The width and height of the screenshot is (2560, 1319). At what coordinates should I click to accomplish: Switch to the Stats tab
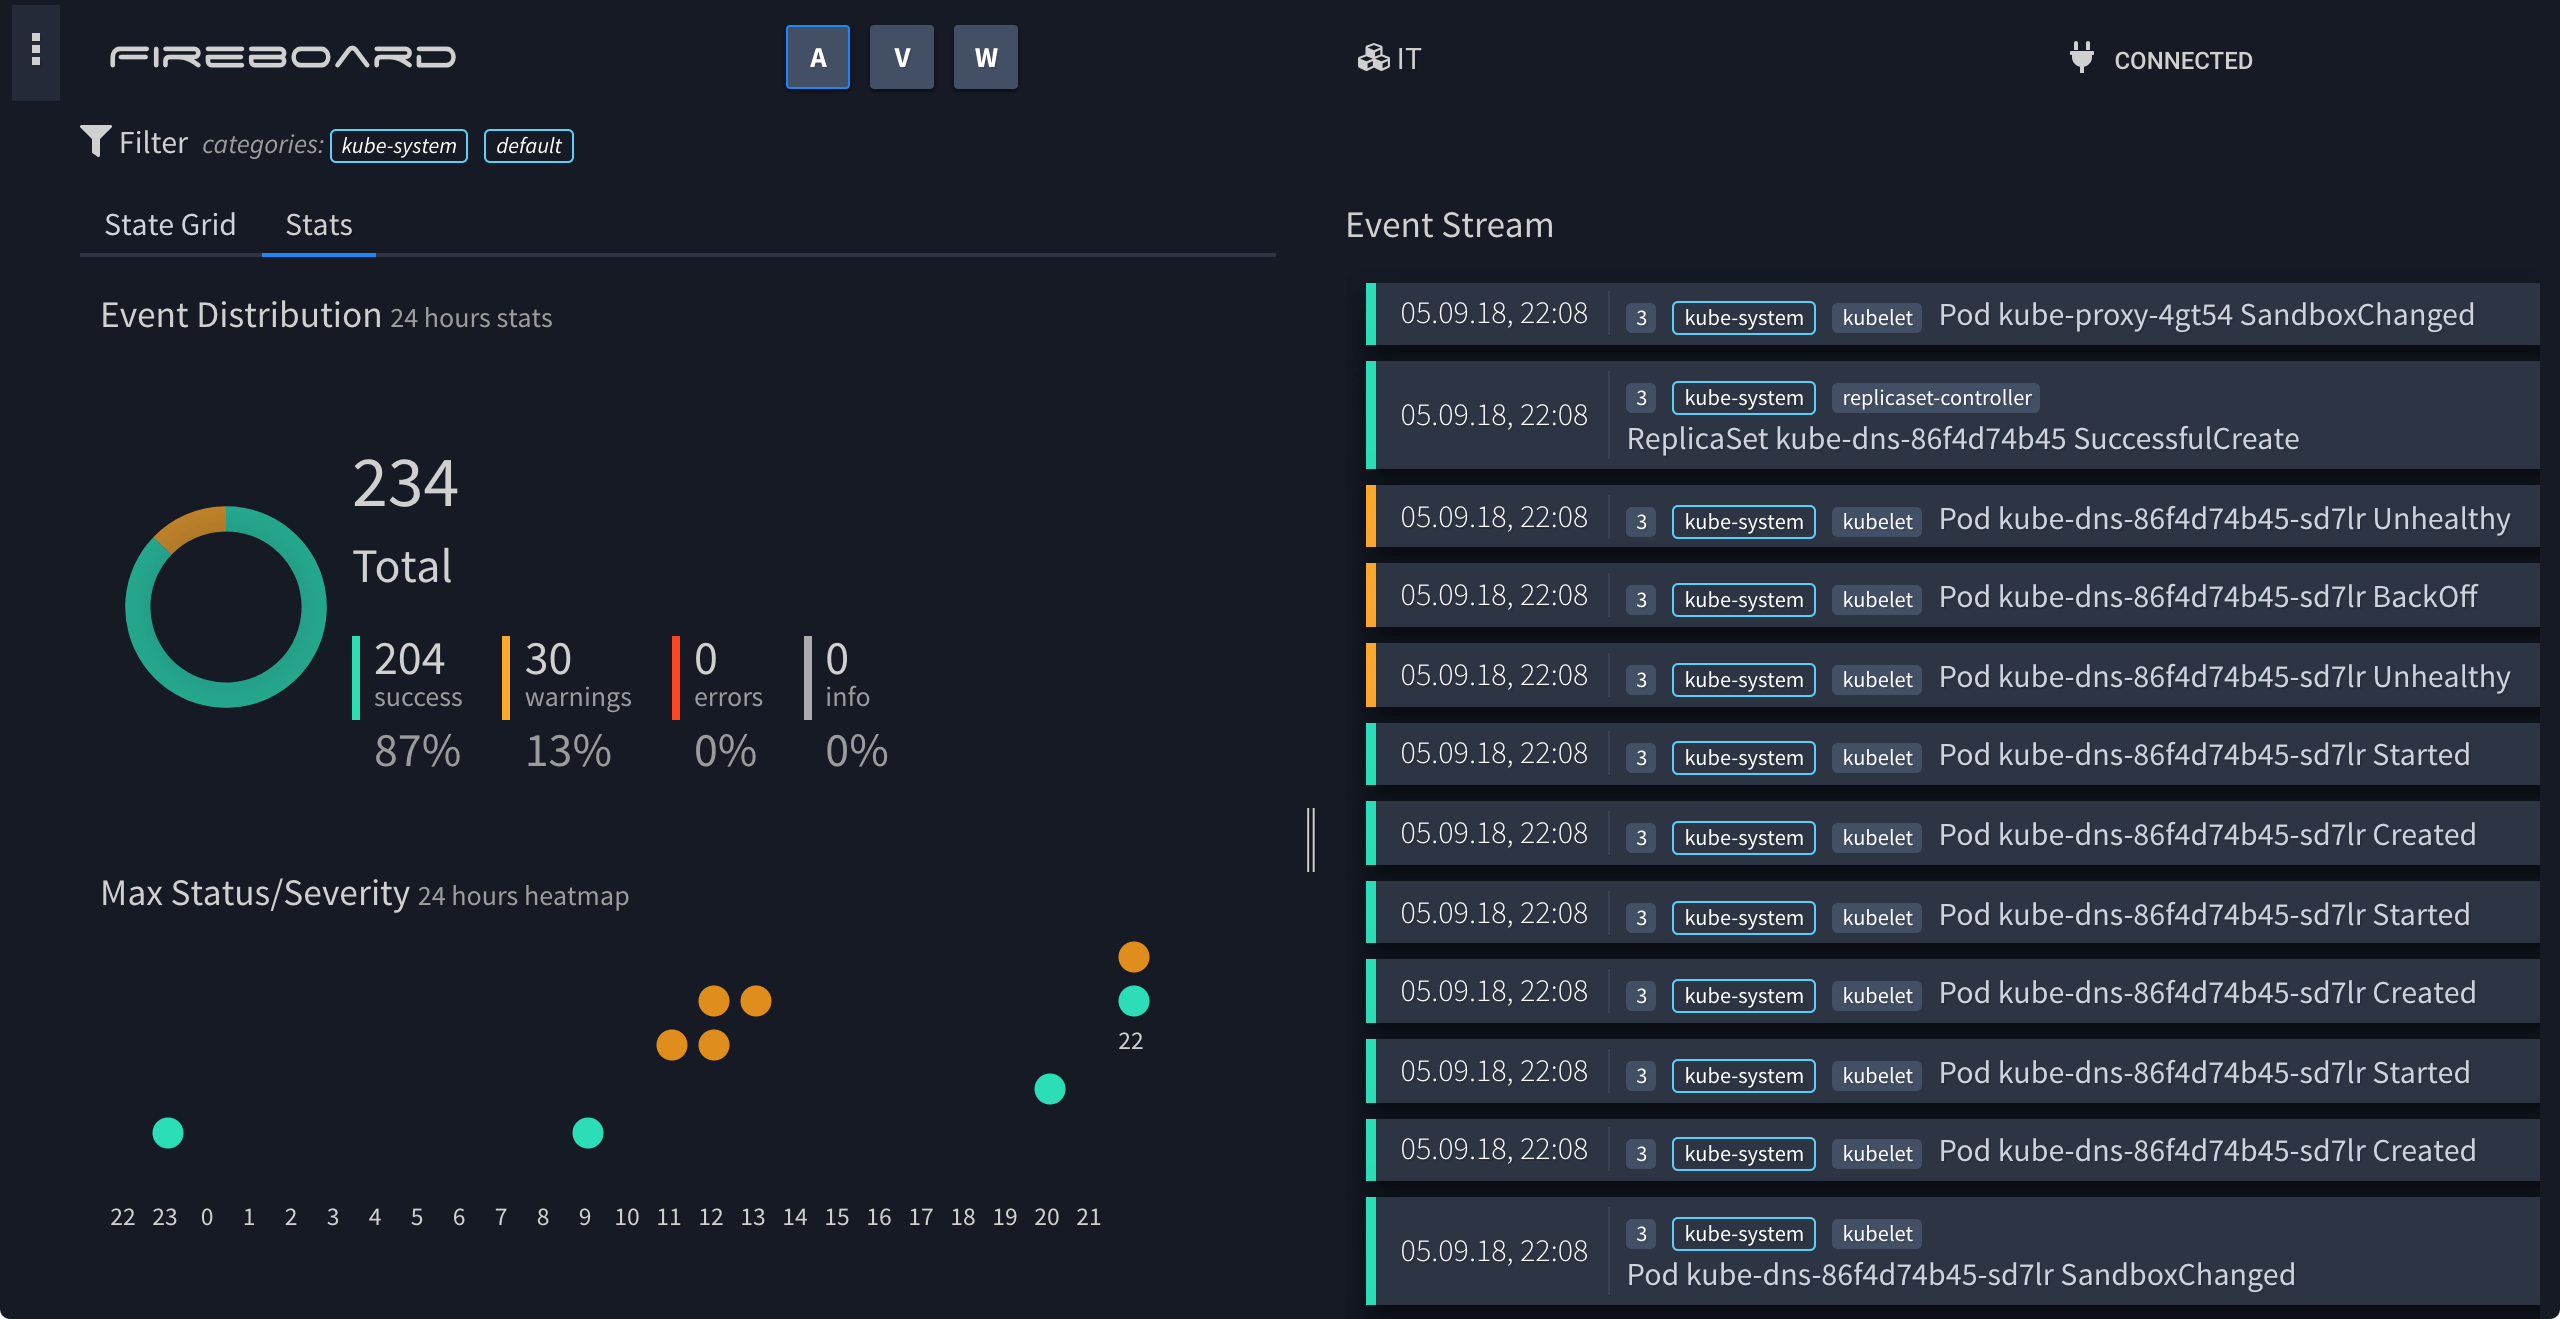tap(318, 224)
